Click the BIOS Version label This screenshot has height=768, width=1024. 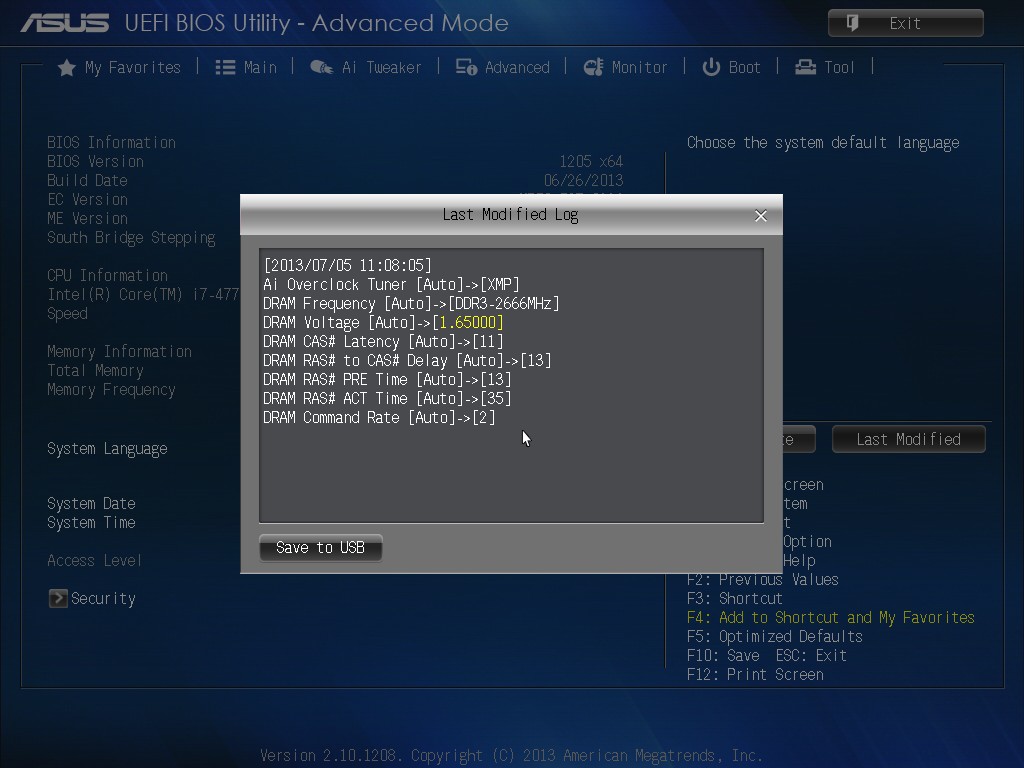pyautogui.click(x=95, y=161)
